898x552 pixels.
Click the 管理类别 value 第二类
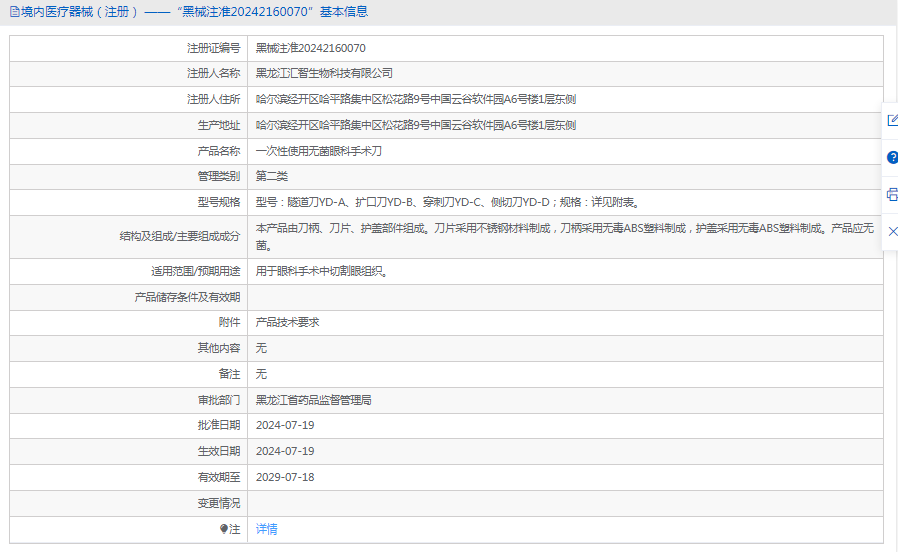pyautogui.click(x=272, y=176)
